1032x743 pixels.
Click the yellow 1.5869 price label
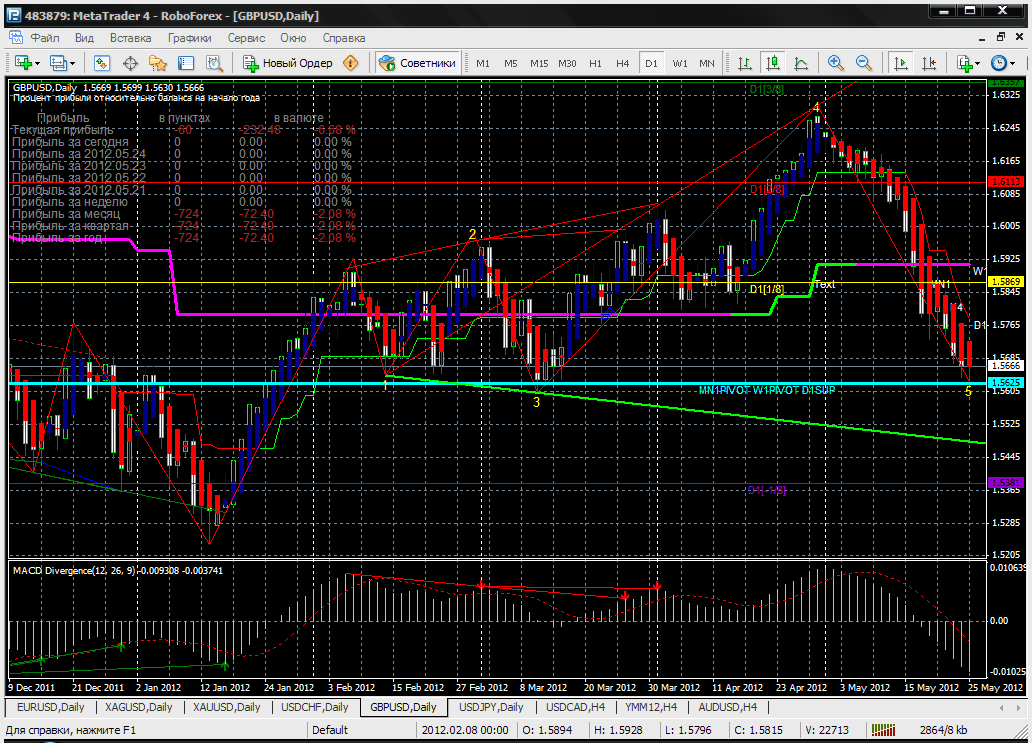point(1006,281)
